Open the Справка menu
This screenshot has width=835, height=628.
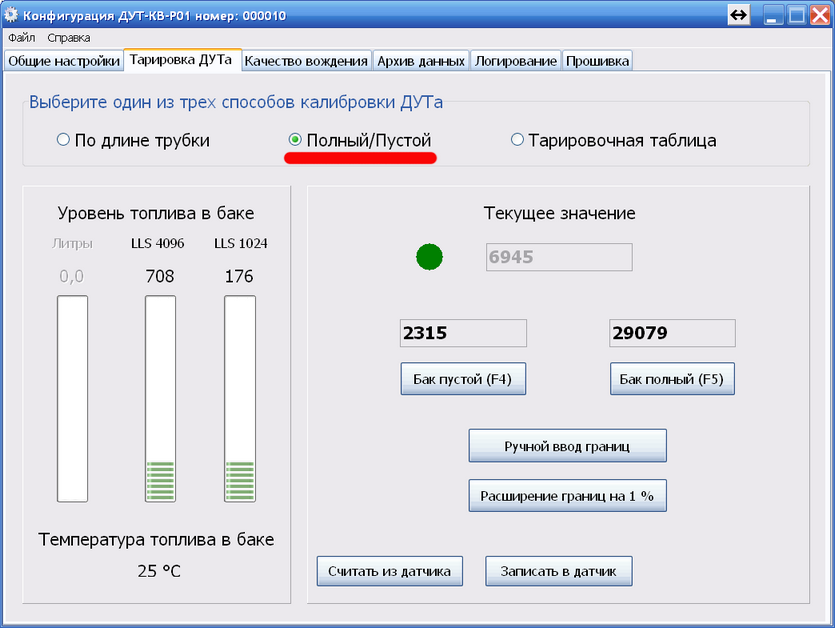click(x=69, y=38)
